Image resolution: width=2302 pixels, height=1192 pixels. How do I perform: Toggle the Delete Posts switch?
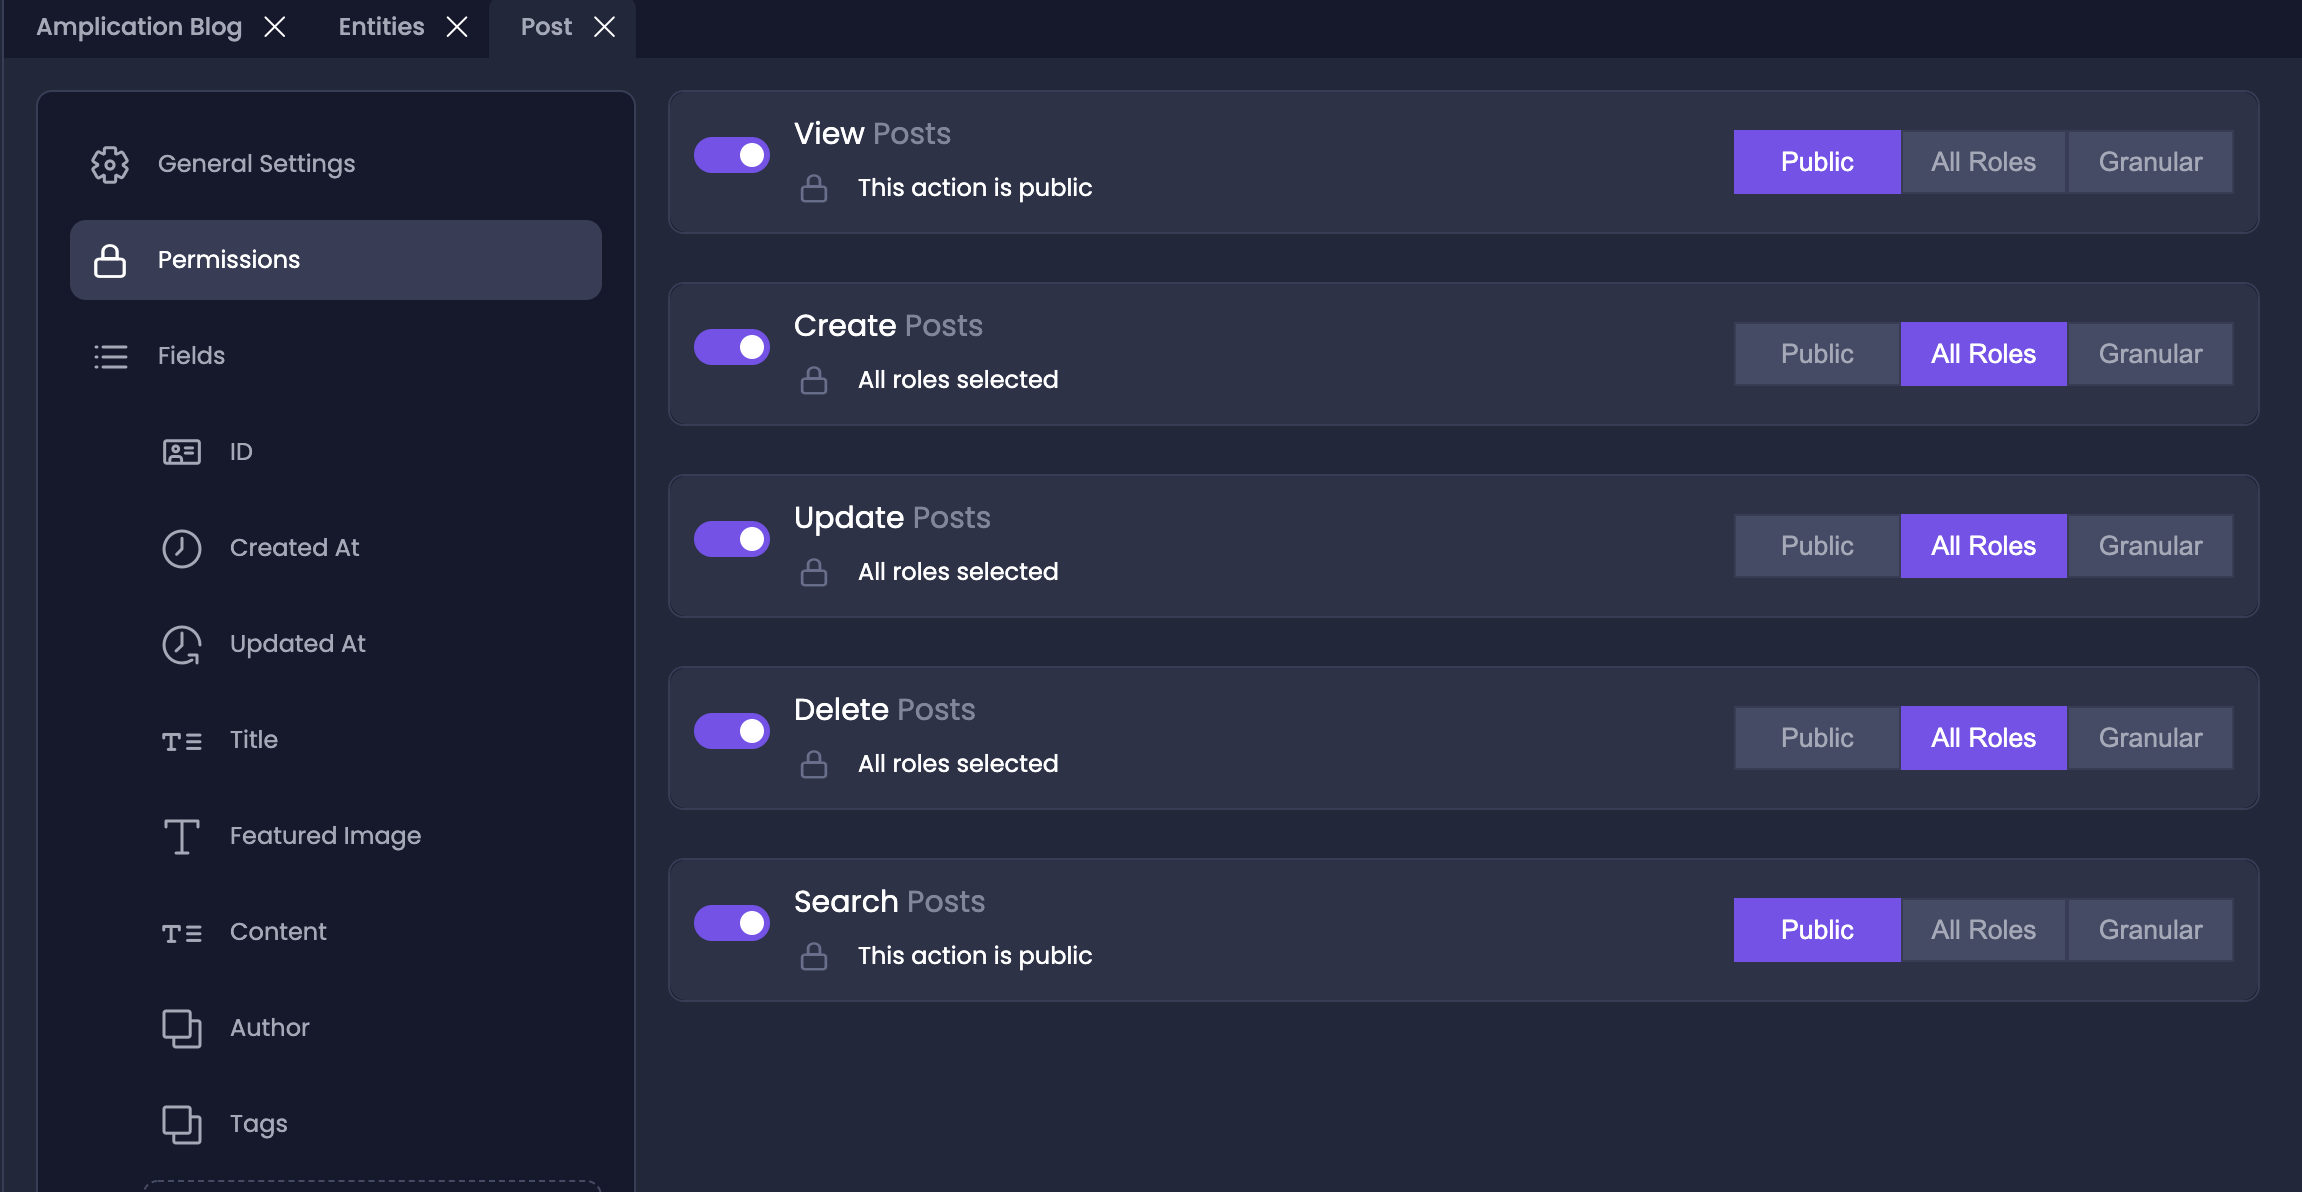(732, 731)
